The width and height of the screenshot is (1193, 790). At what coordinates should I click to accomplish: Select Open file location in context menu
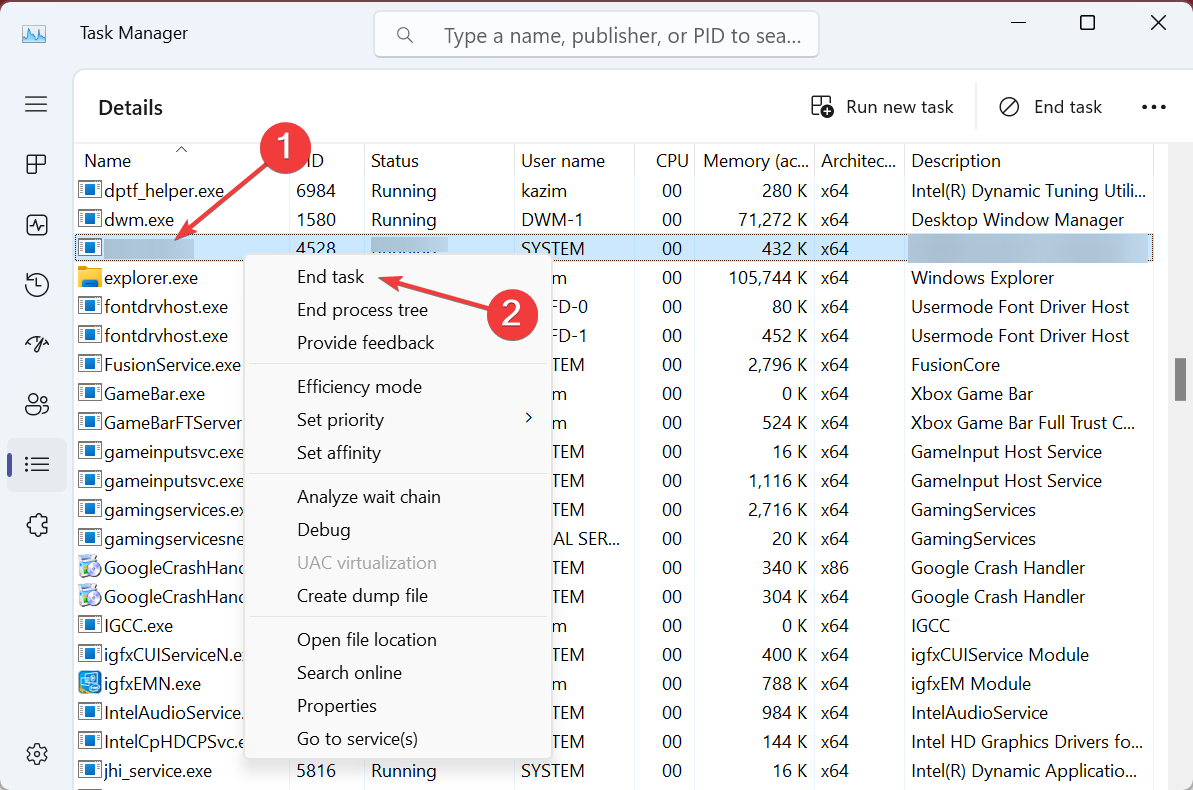367,639
